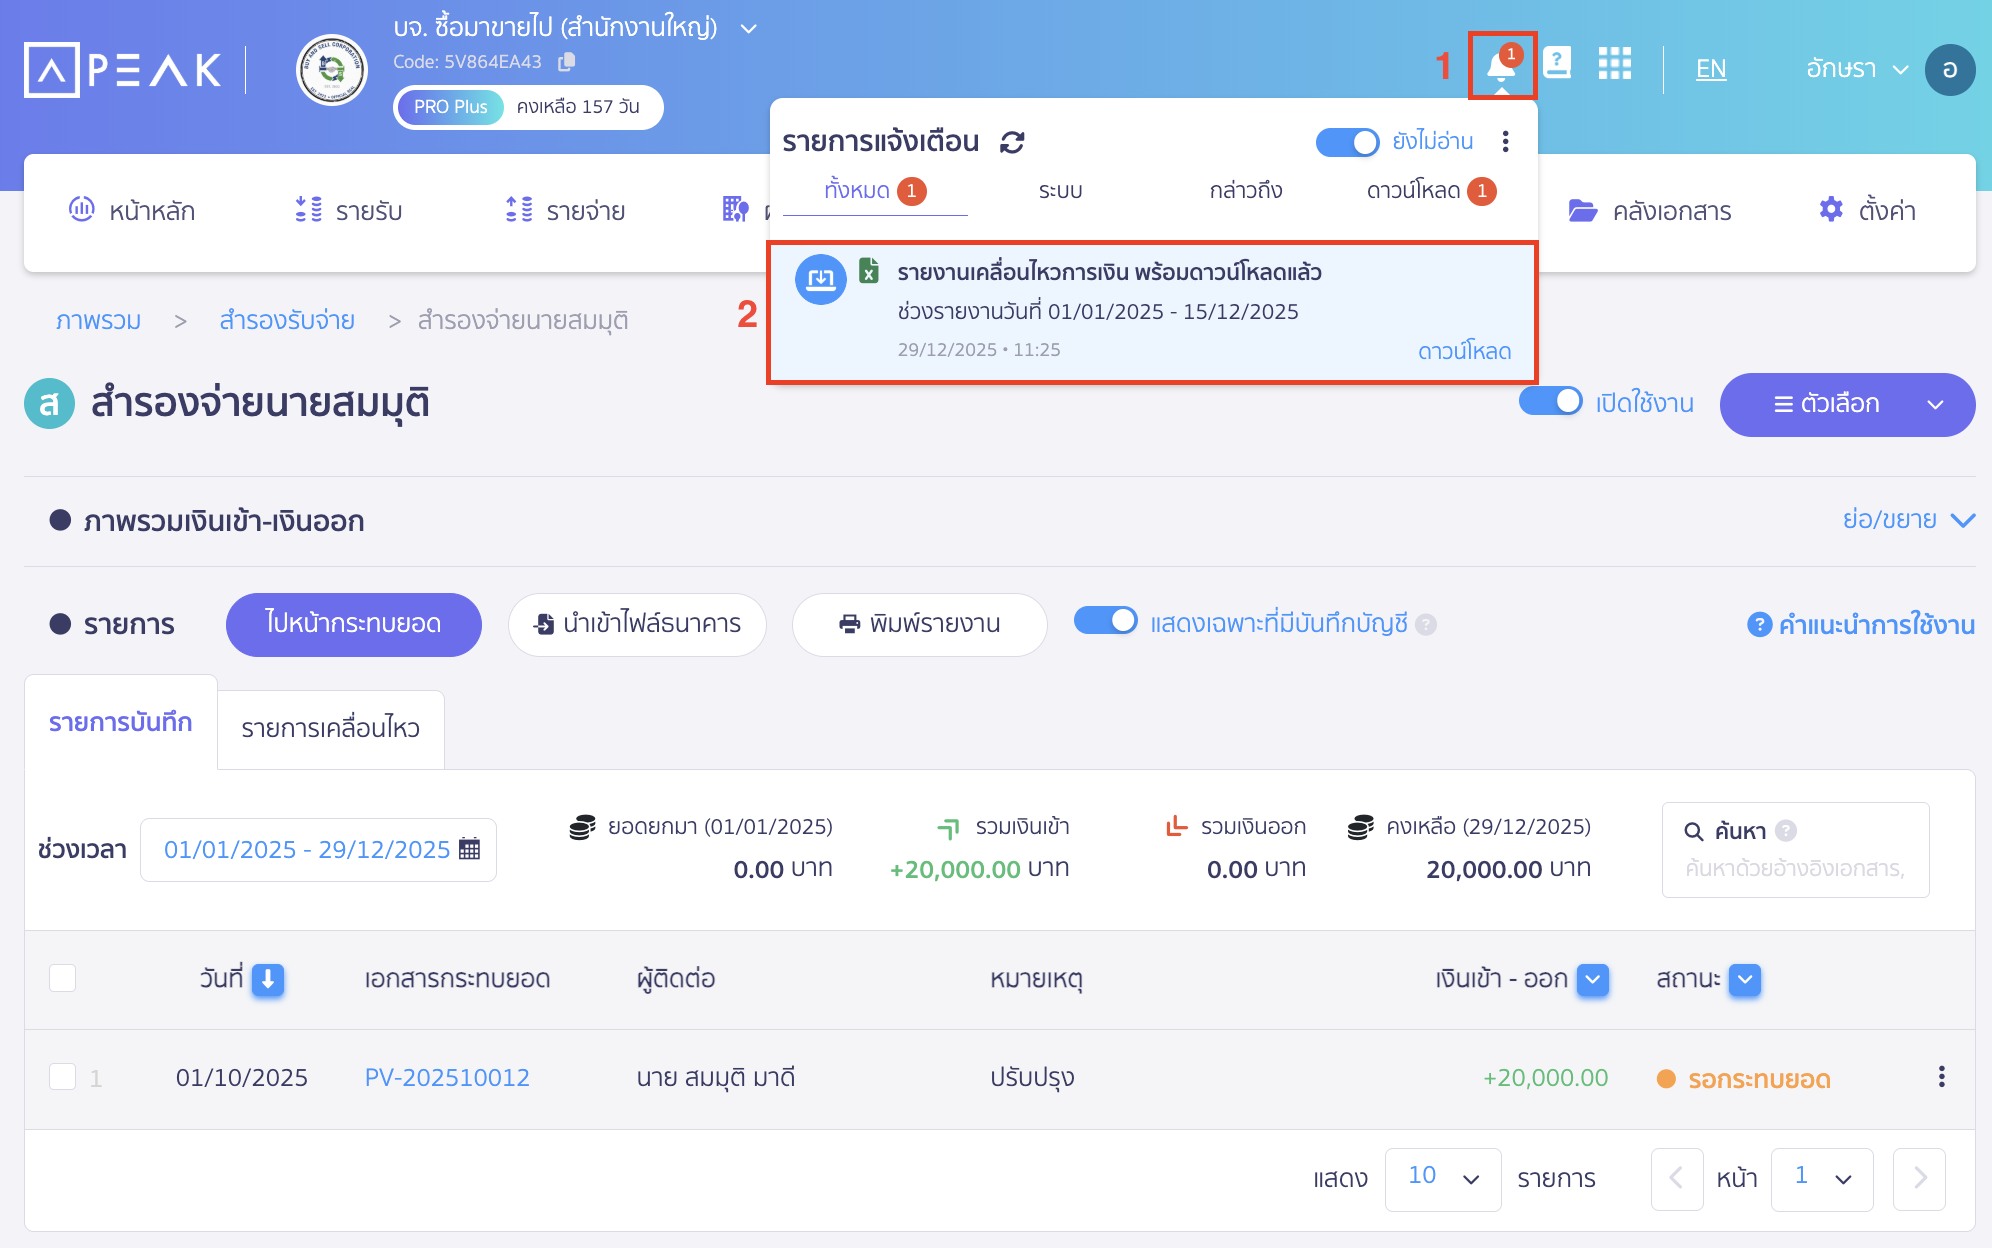Open row actions for PV-202510012
The width and height of the screenshot is (1992, 1248).
(x=1940, y=1077)
